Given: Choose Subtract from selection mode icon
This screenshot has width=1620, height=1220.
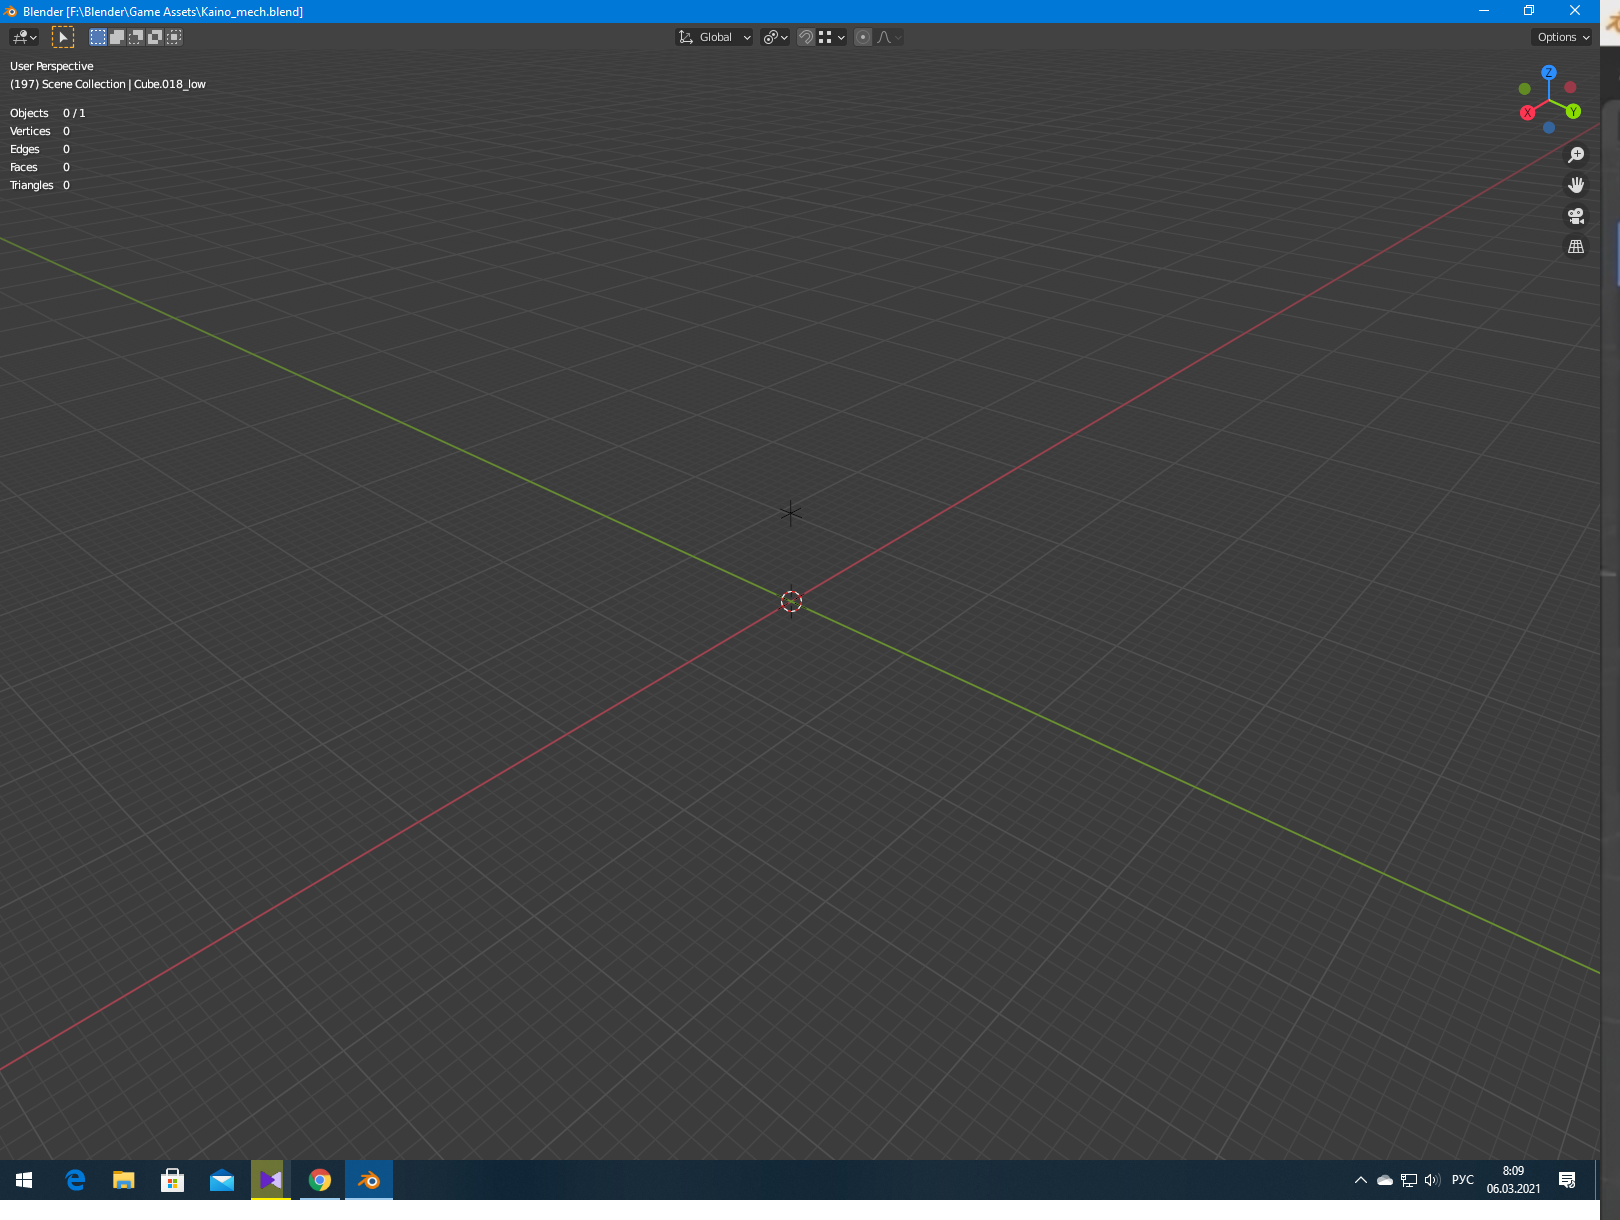Looking at the screenshot, I should pyautogui.click(x=136, y=37).
